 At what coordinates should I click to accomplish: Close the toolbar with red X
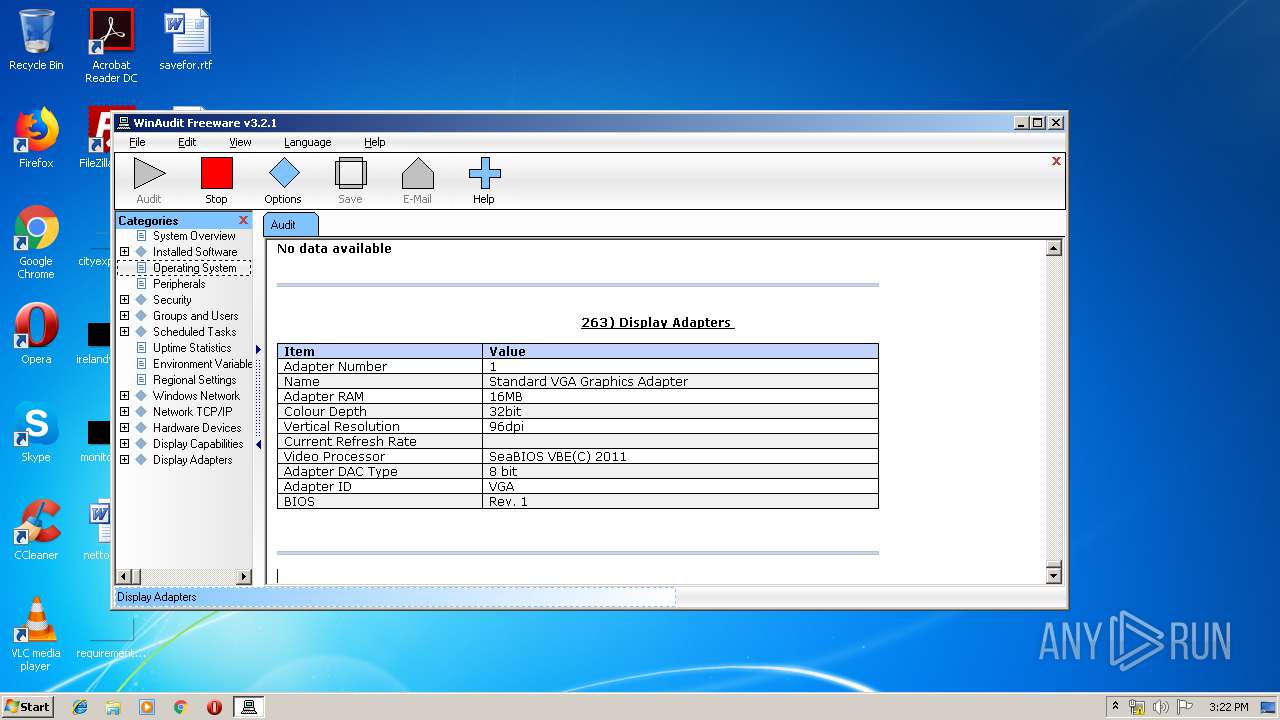point(1056,161)
